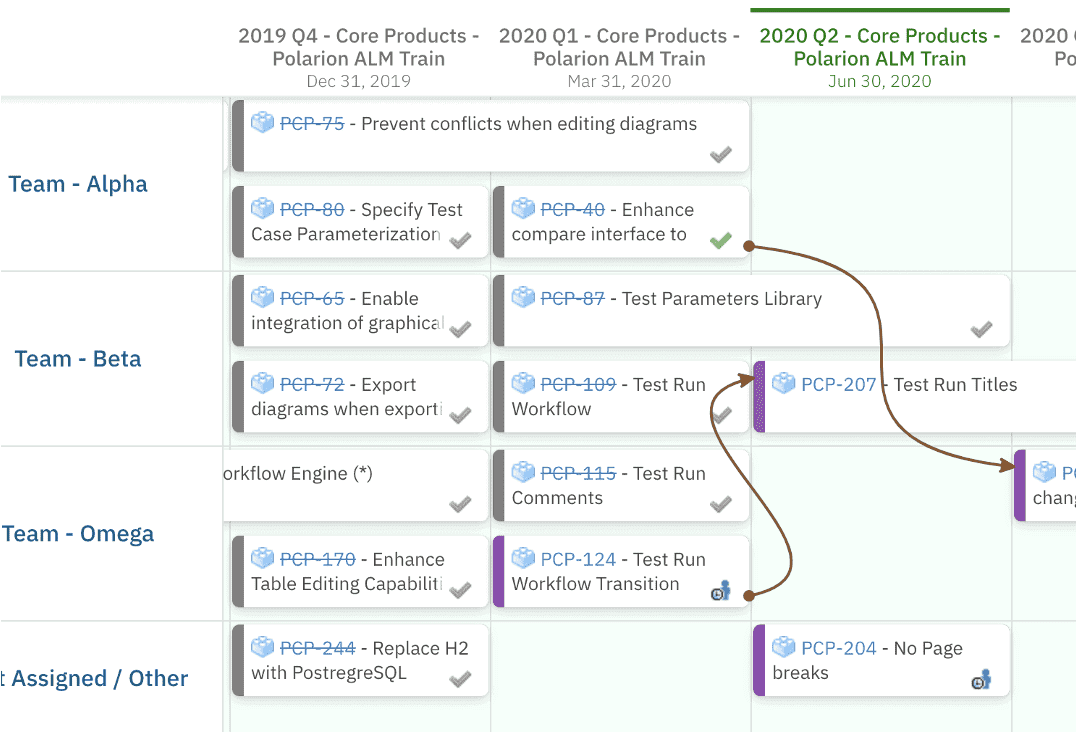Click the checkmark on PCP-115 card

click(x=721, y=504)
